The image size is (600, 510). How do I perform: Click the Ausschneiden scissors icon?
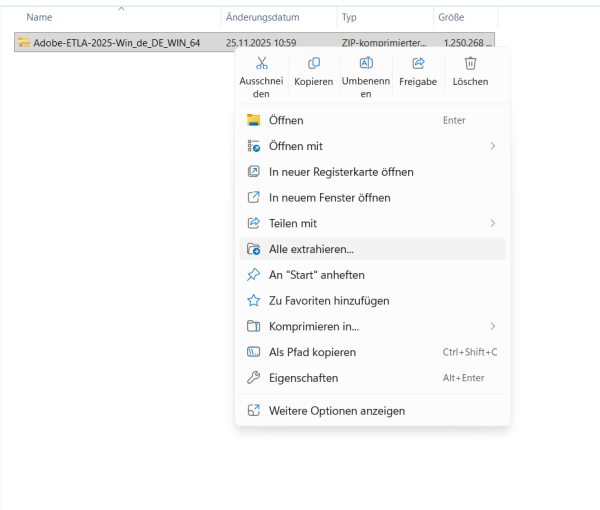261,63
